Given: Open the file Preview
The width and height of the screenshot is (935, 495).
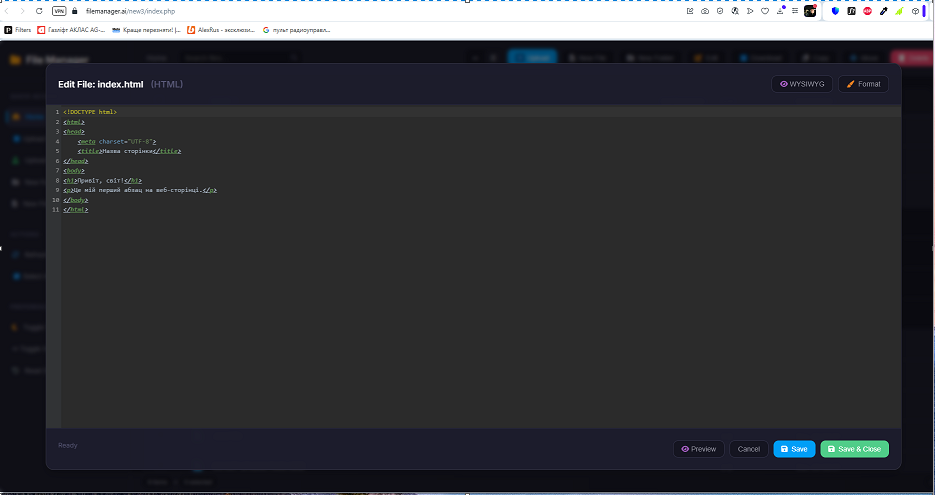Looking at the screenshot, I should coord(699,449).
